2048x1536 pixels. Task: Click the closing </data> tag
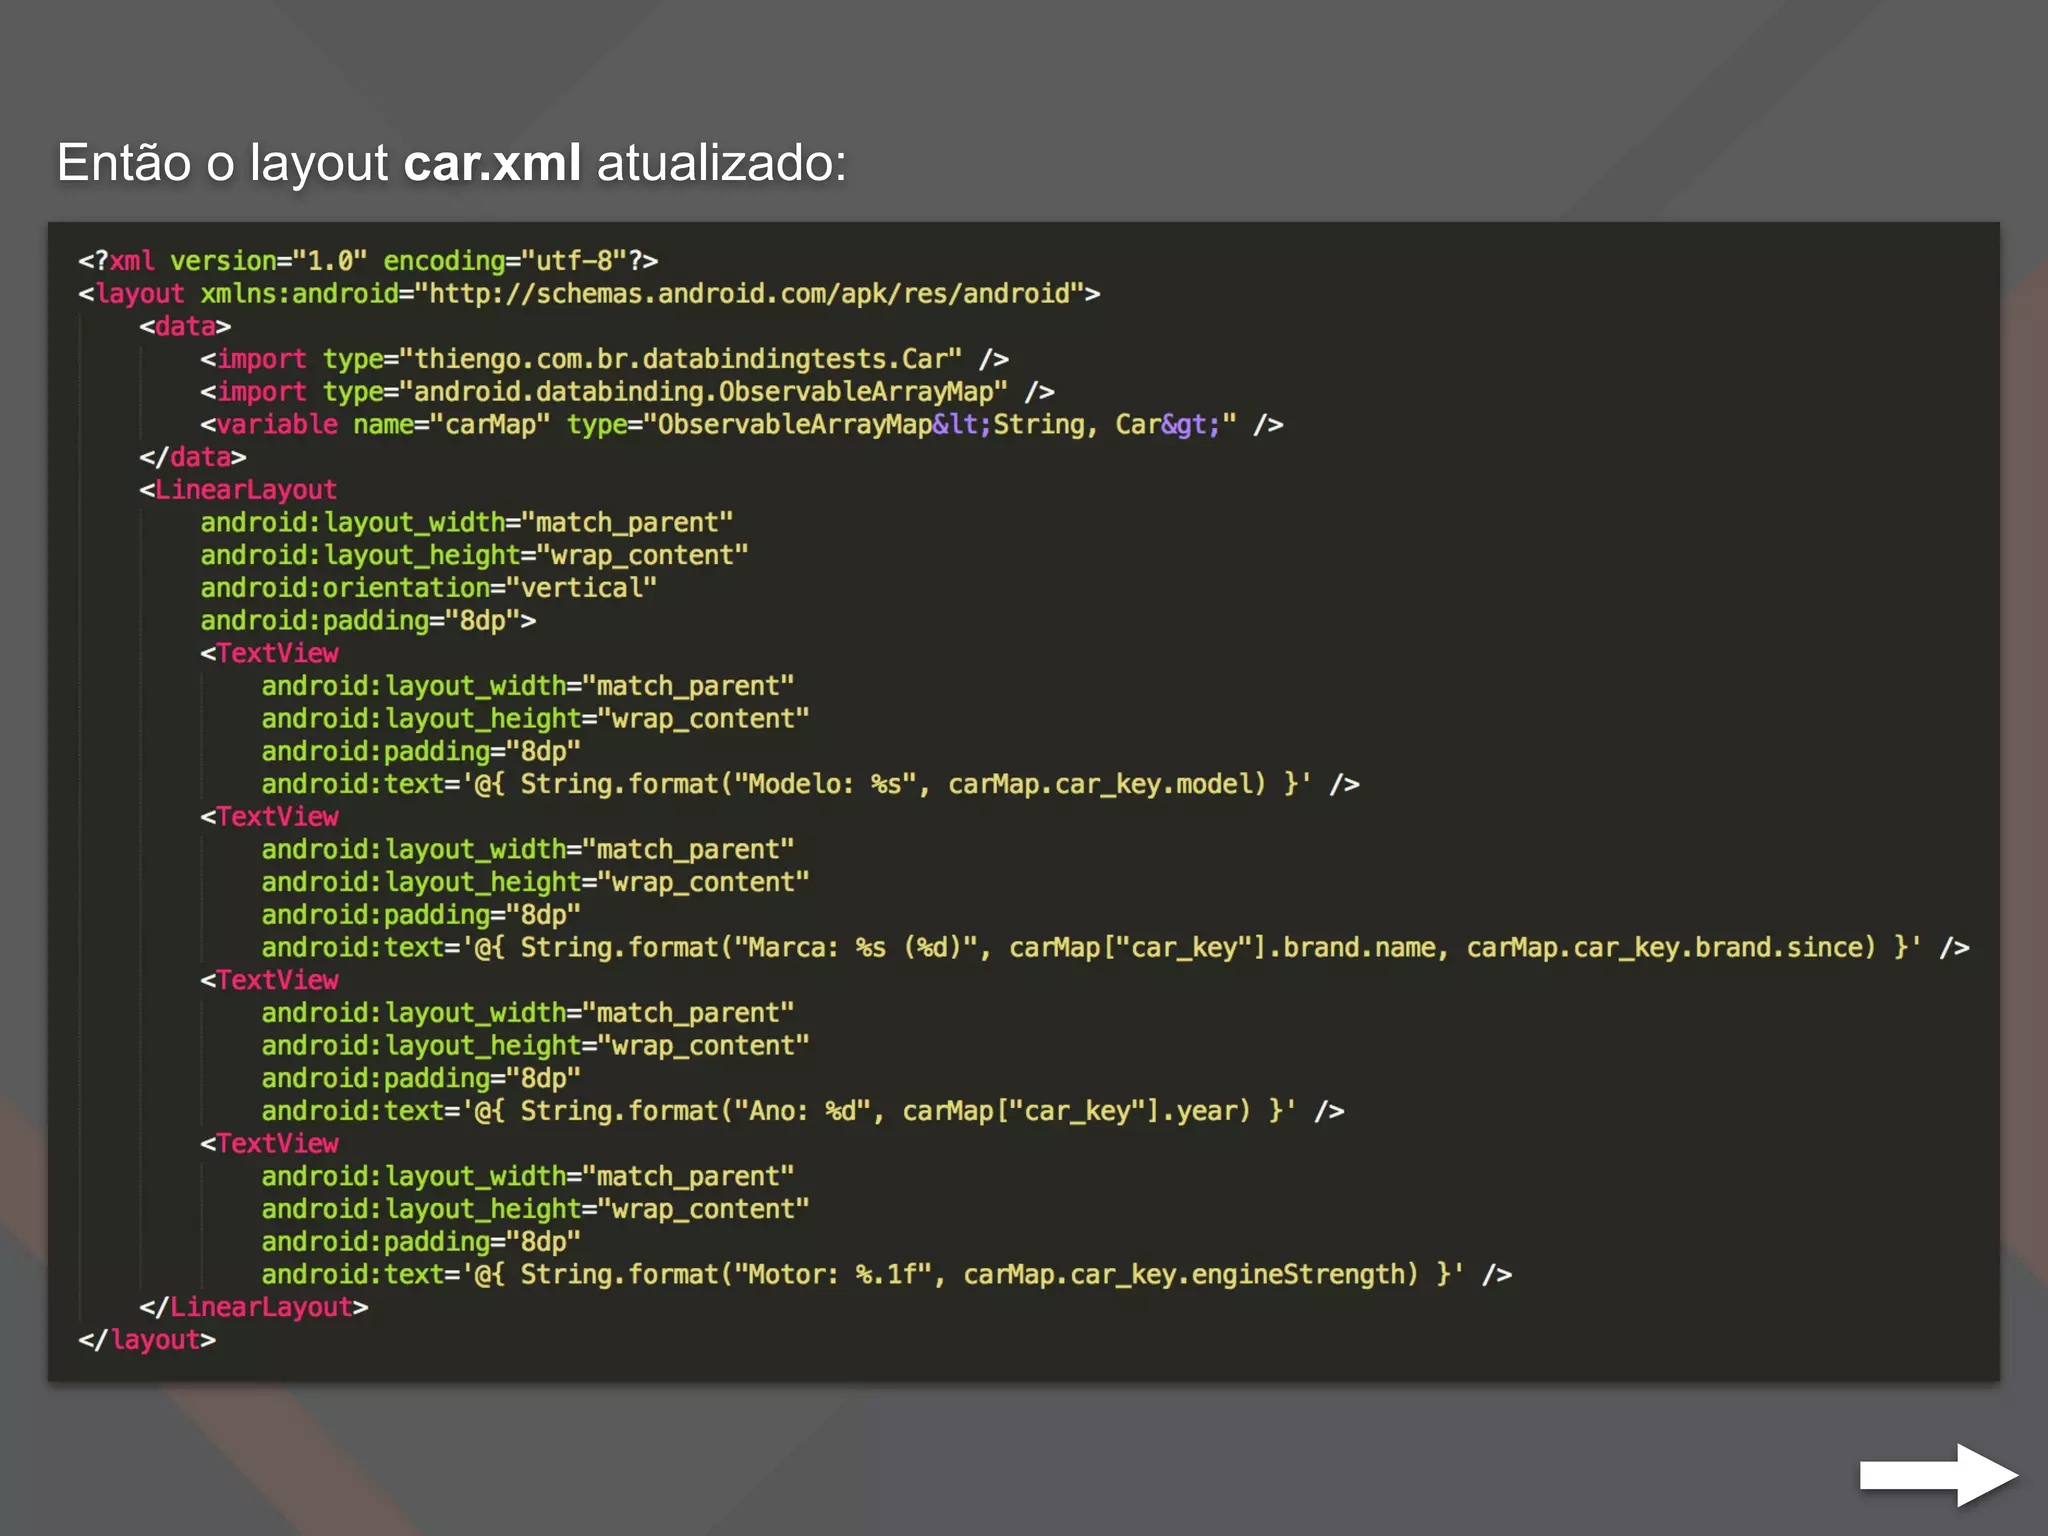click(x=193, y=457)
